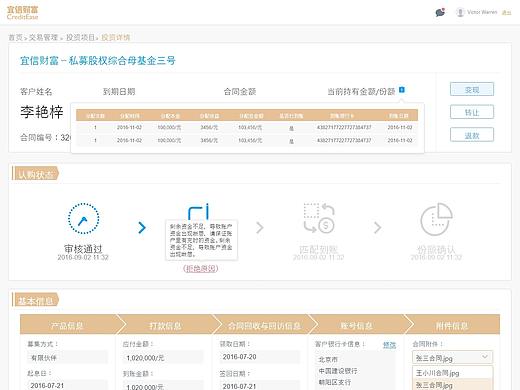The height and width of the screenshot is (390, 520).
Task: Click the 起息日 value 2016-07-21
Action: click(67, 385)
